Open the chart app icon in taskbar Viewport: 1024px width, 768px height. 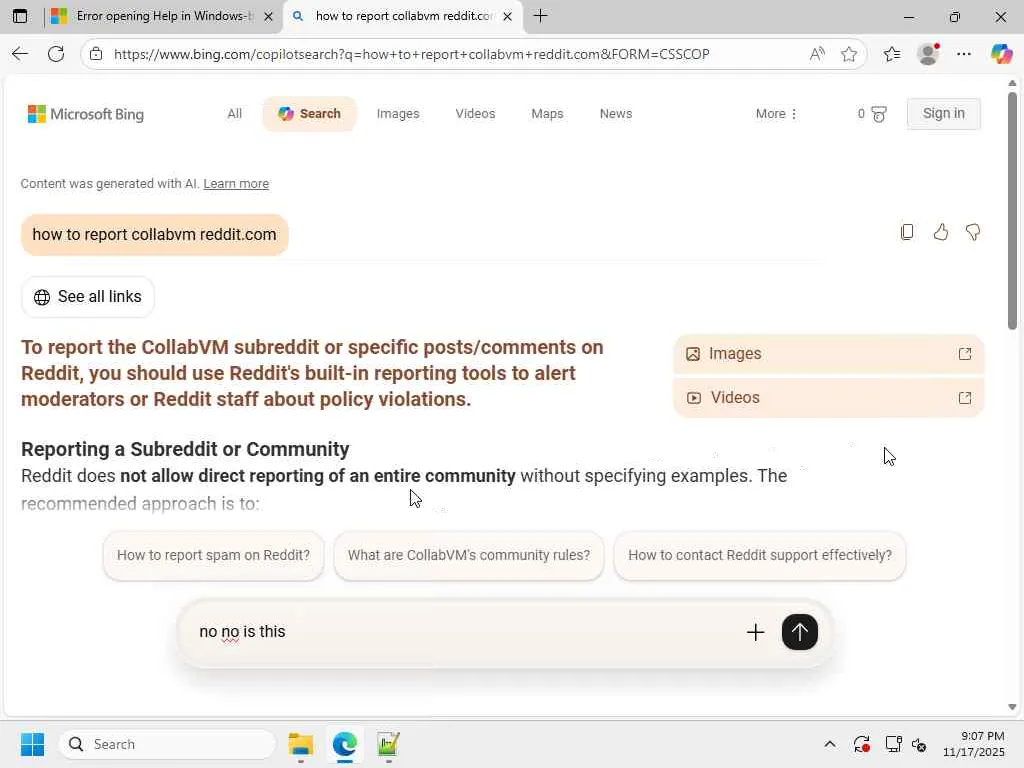pyautogui.click(x=388, y=744)
